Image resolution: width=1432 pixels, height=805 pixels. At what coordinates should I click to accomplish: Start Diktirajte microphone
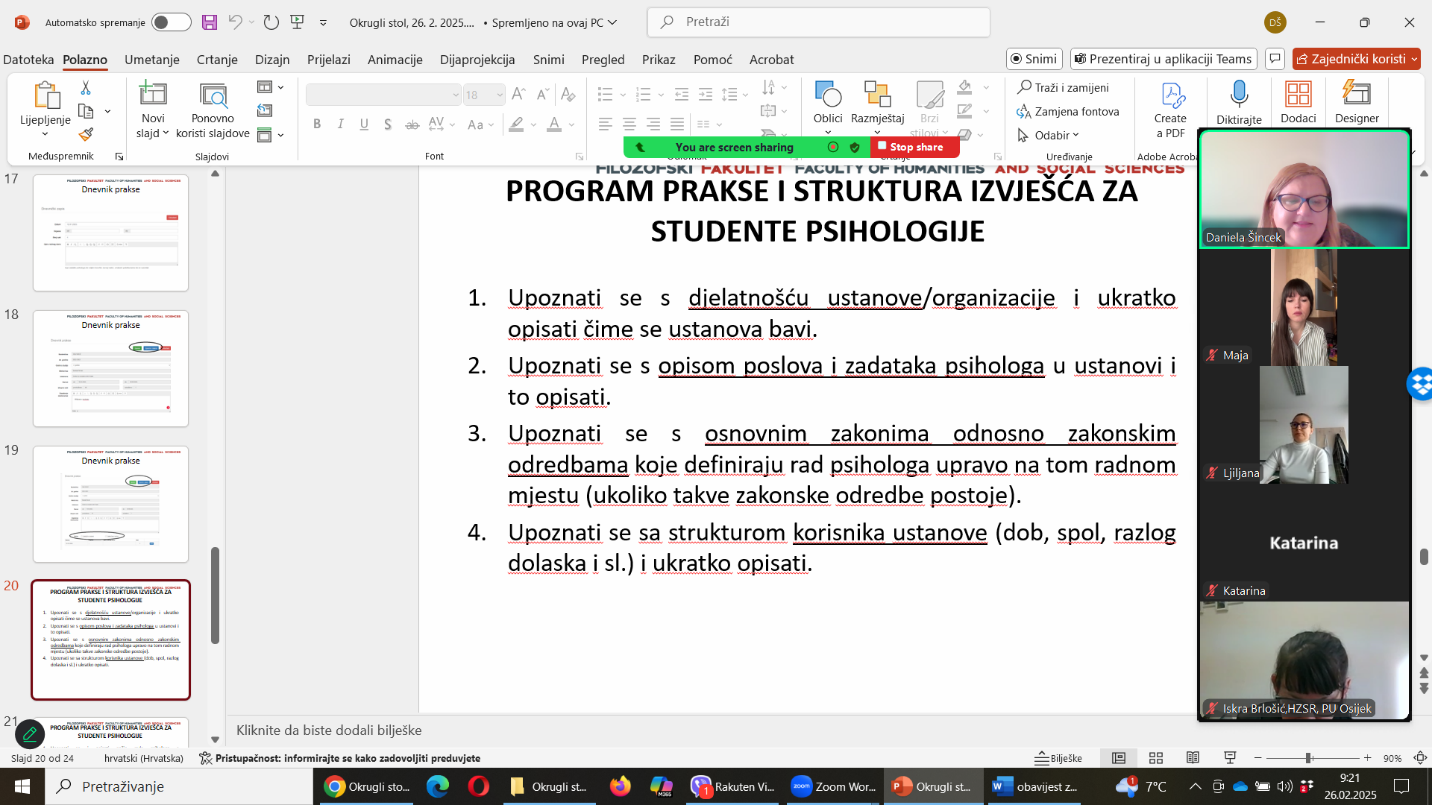click(1239, 103)
